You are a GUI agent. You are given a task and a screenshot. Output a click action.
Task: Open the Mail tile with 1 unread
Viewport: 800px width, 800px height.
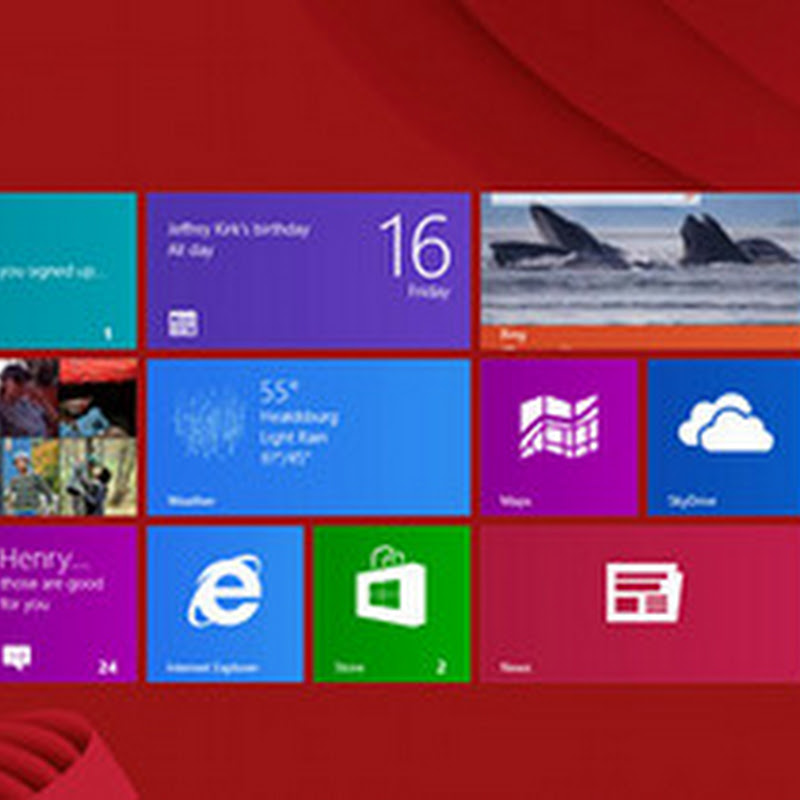click(x=68, y=271)
